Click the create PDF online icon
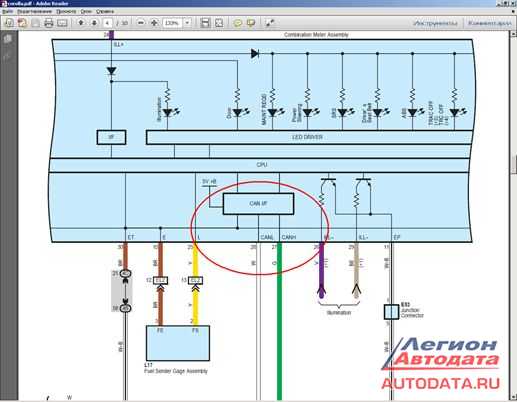The height and width of the screenshot is (402, 517). pos(9,23)
